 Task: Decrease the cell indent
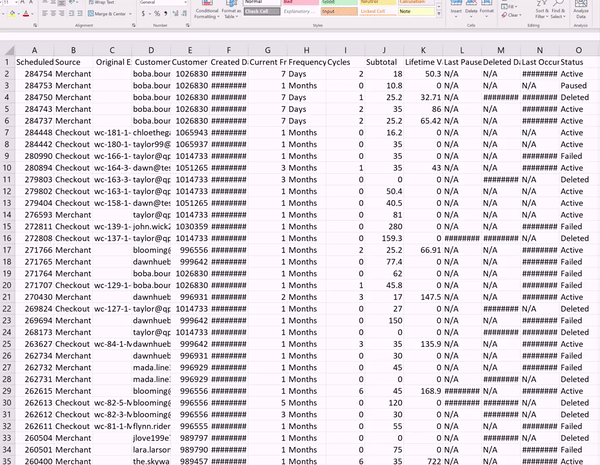coord(71,14)
